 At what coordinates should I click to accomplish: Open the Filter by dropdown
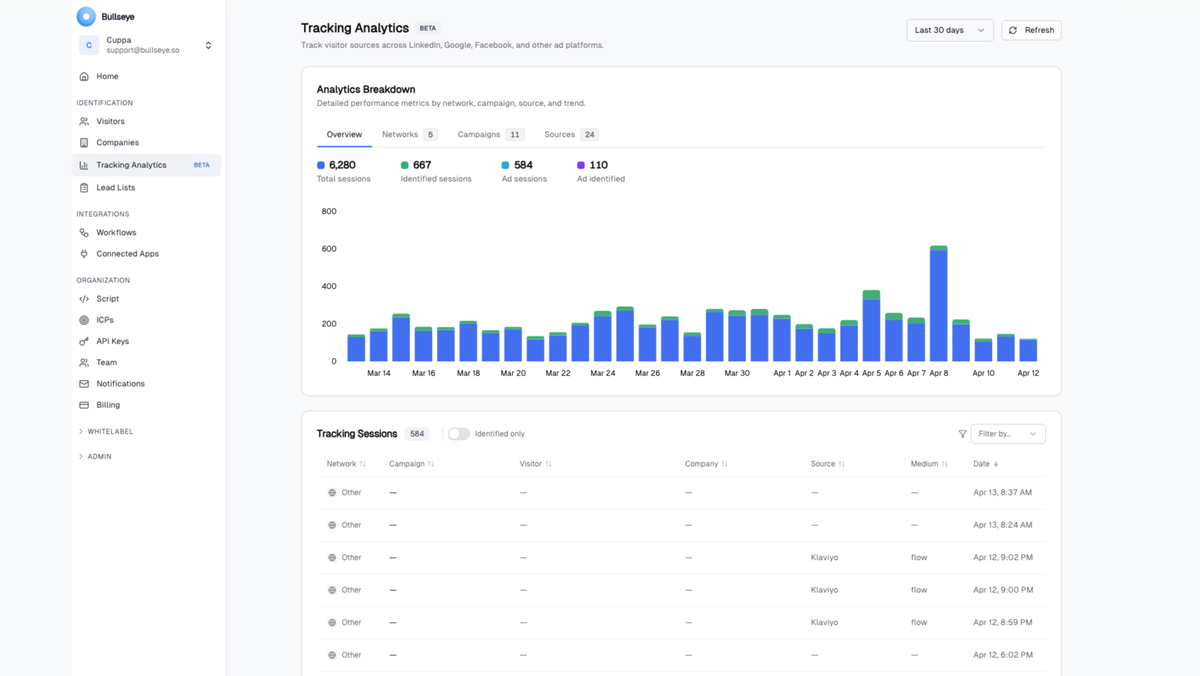click(1008, 433)
